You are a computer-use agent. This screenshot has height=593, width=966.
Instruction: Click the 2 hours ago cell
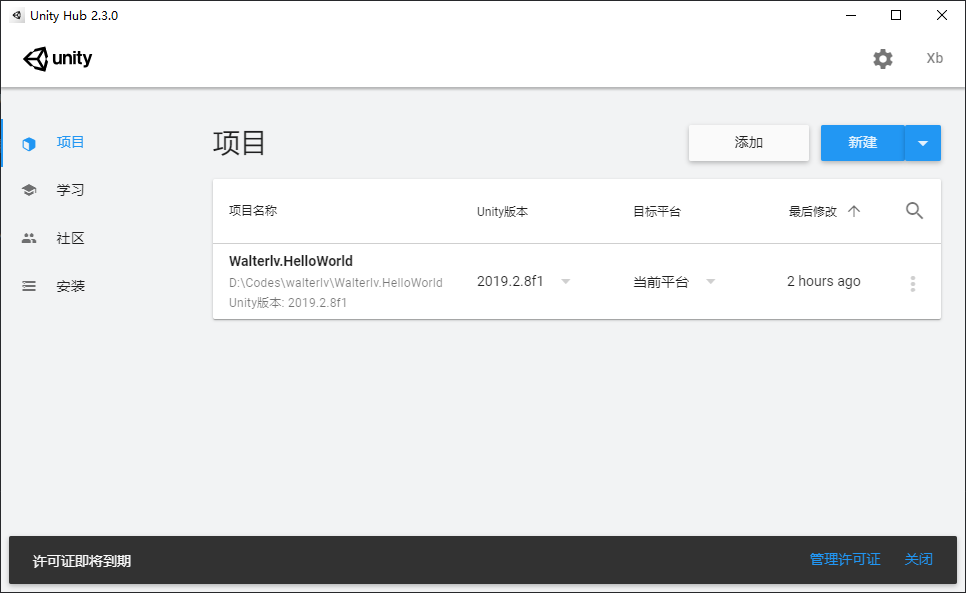click(x=824, y=281)
